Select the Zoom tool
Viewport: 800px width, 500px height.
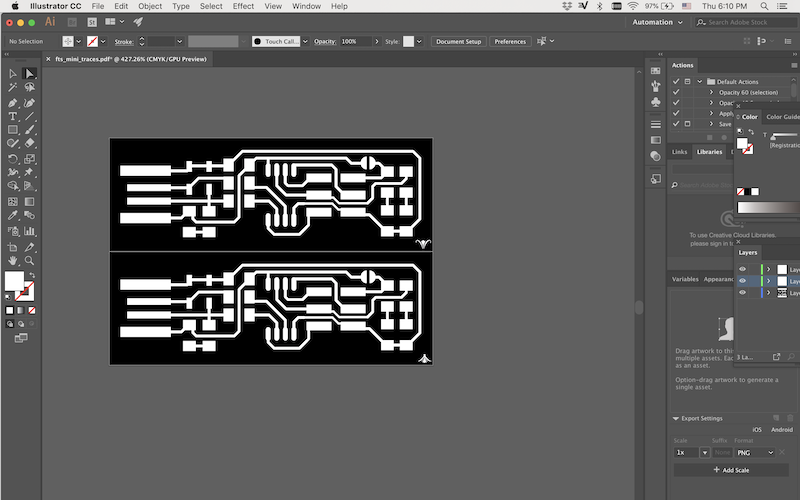[30, 261]
